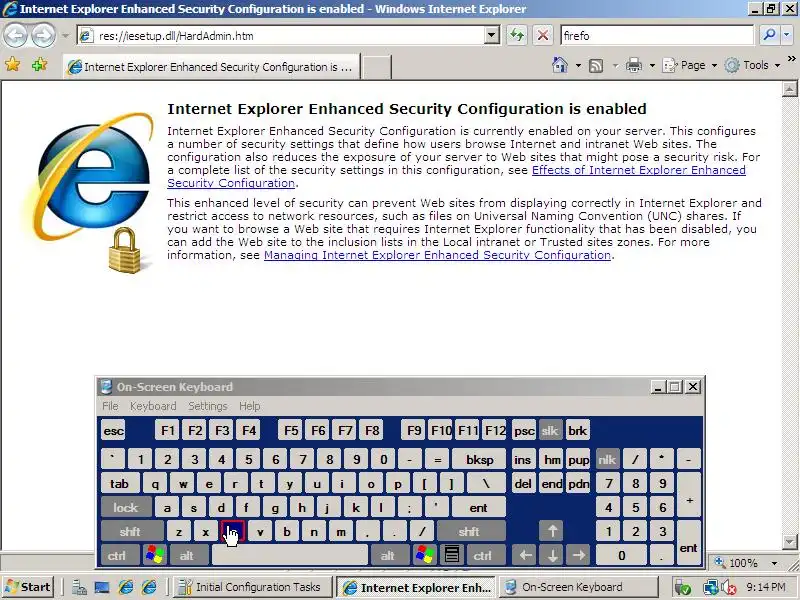
Task: Expand the address bar dropdown arrow
Action: 492,35
